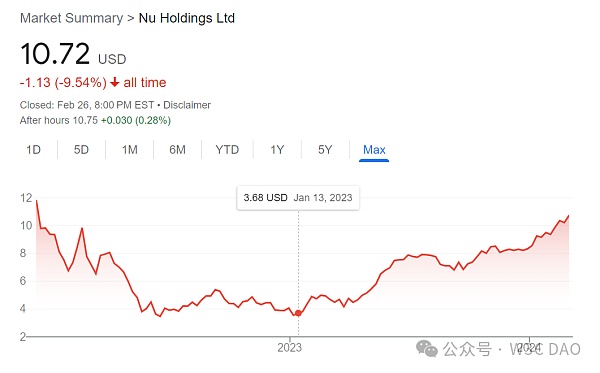Click the Nu Holdings Ltd title
Image resolution: width=600 pixels, height=373 pixels.
click(187, 18)
